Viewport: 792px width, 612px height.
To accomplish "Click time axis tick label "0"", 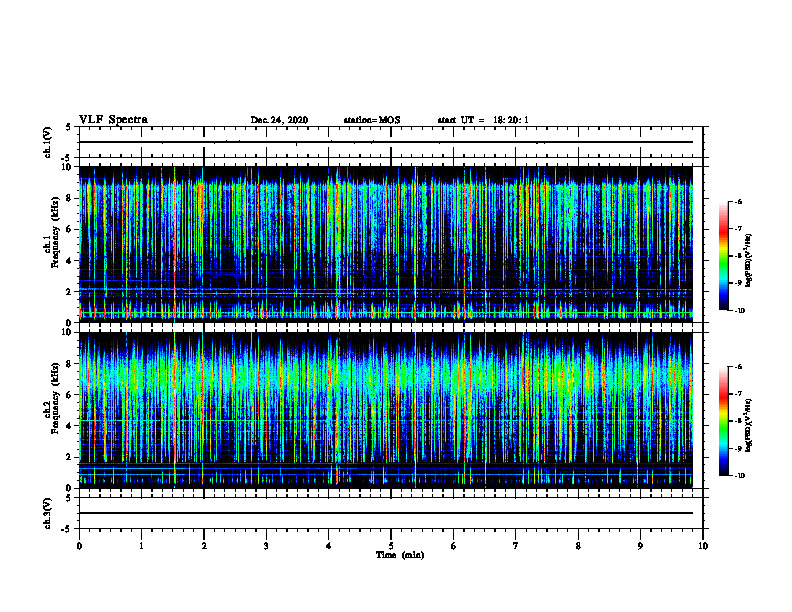I will tap(79, 546).
